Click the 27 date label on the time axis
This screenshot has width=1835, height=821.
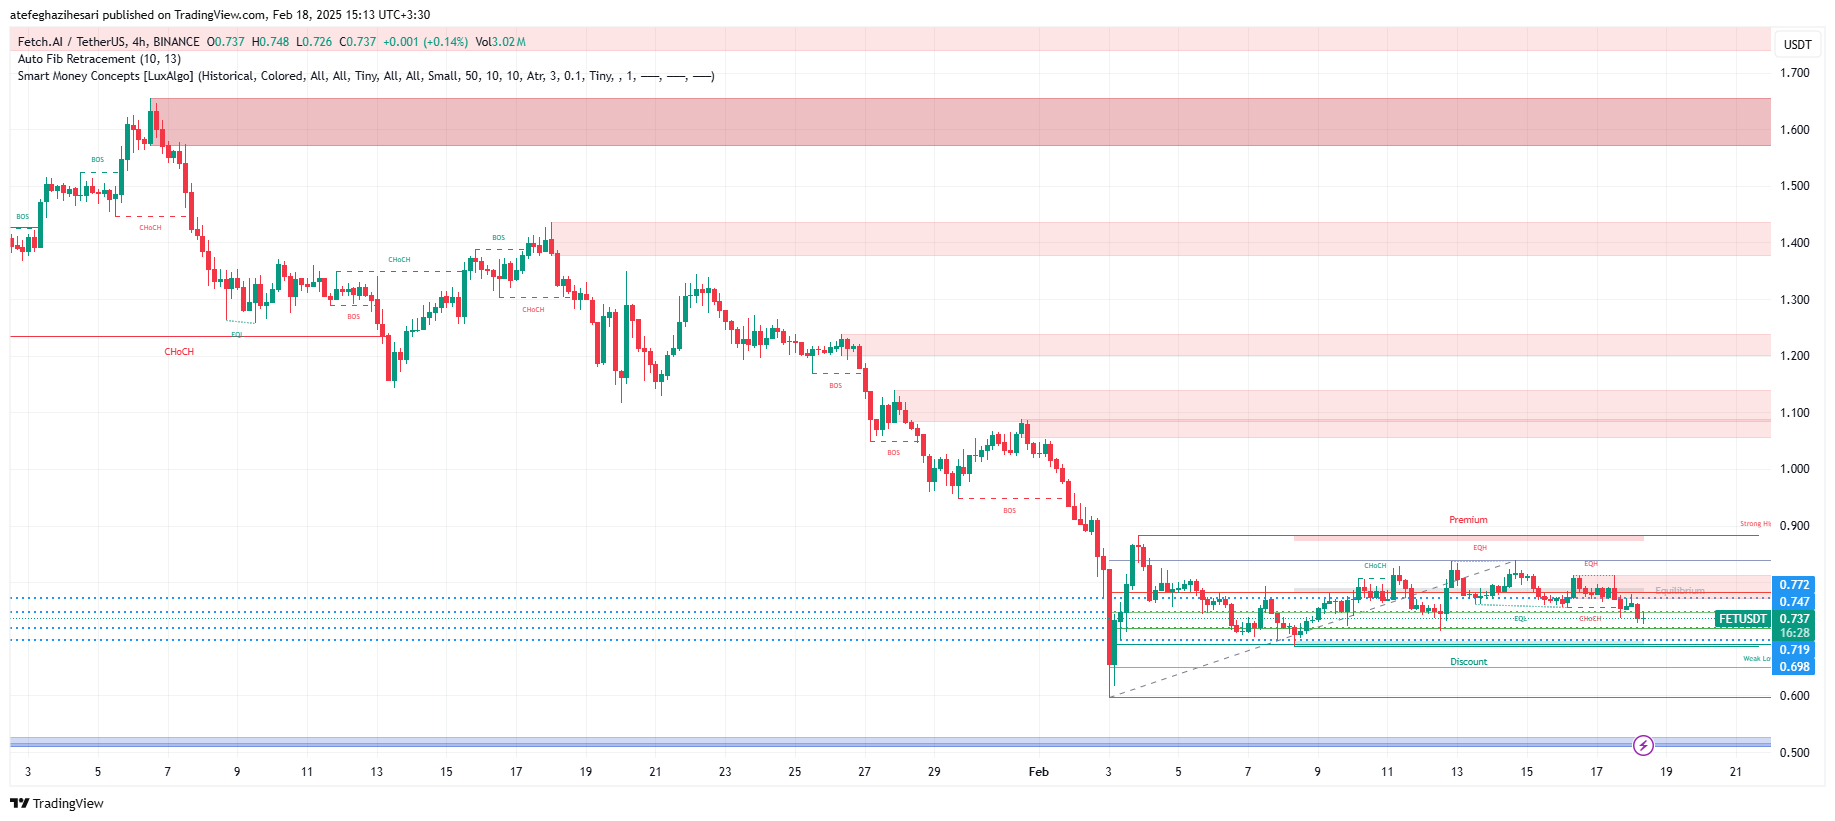click(x=864, y=772)
